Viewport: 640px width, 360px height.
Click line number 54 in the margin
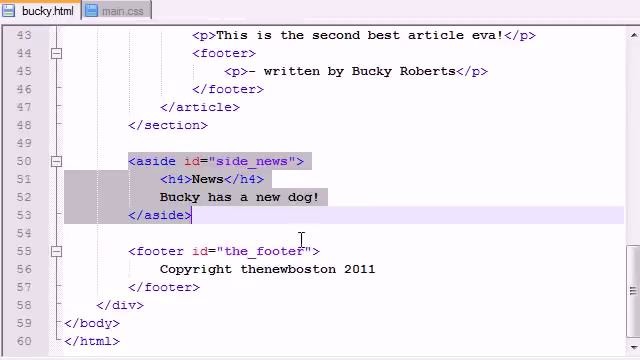coord(24,233)
